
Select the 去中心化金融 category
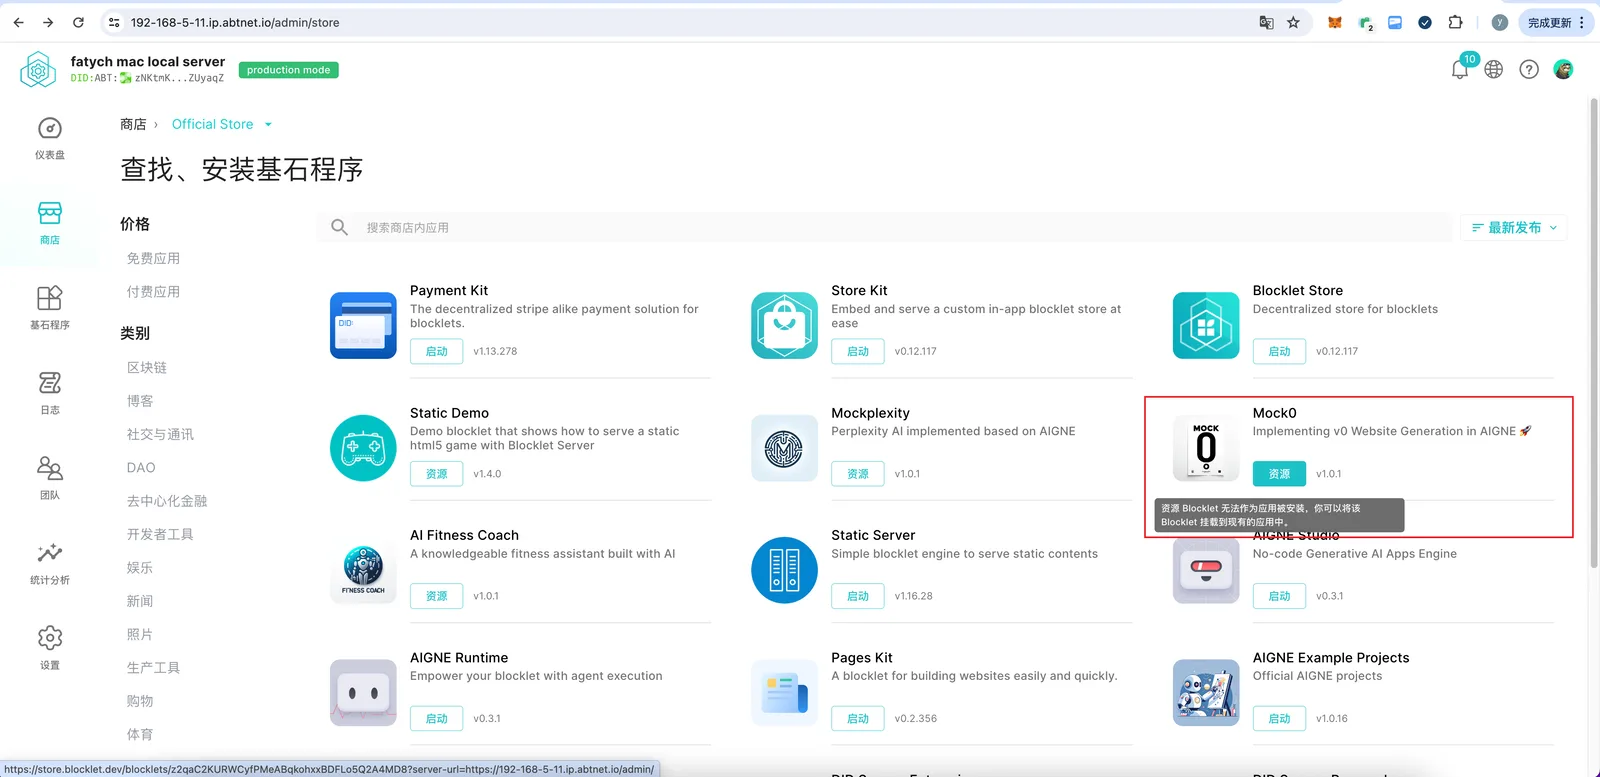click(x=167, y=501)
